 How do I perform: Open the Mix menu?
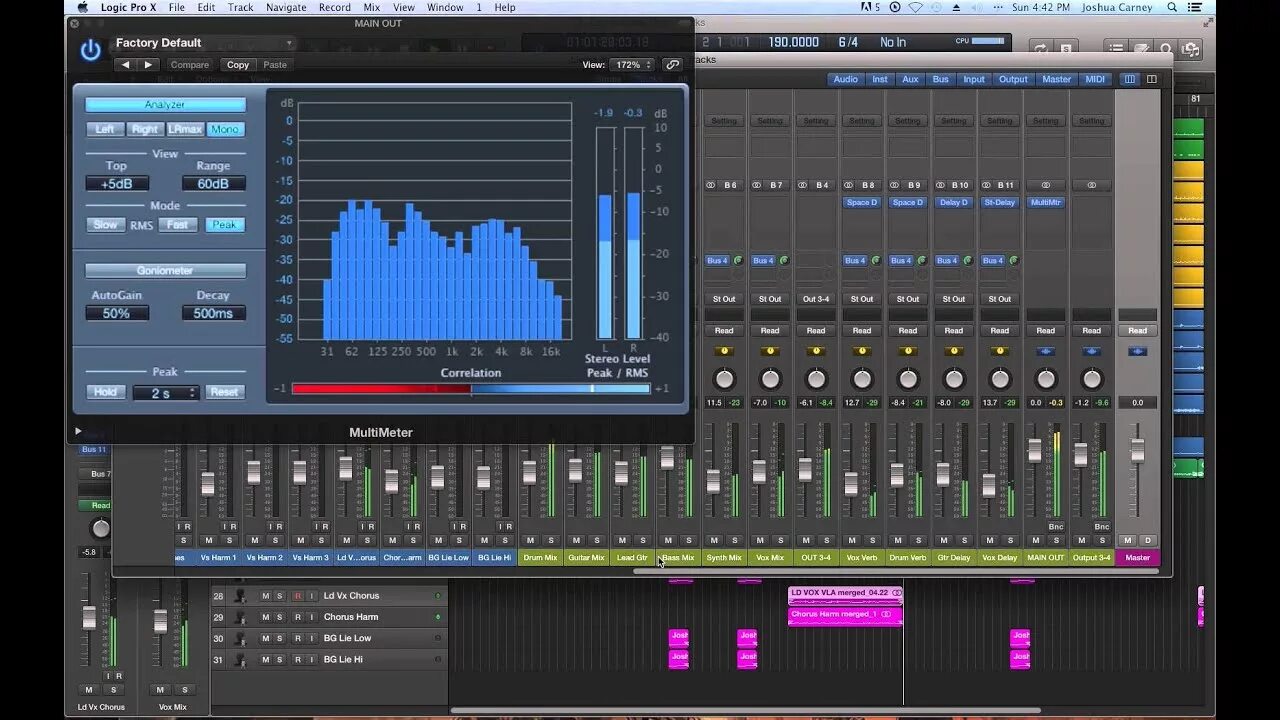372,7
